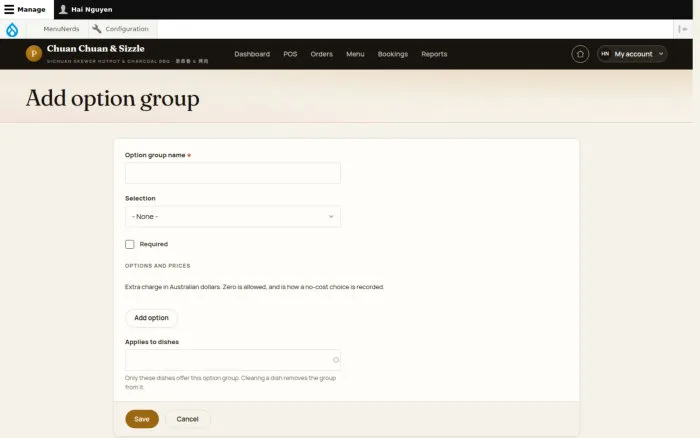Open the Selection dropdown

(x=233, y=217)
